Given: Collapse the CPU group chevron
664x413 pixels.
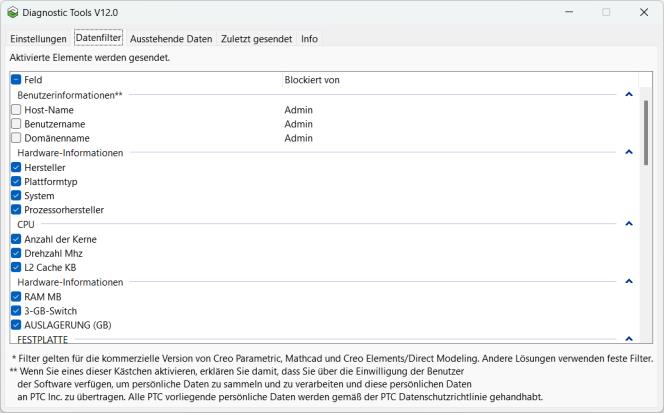Looking at the screenshot, I should tap(629, 224).
